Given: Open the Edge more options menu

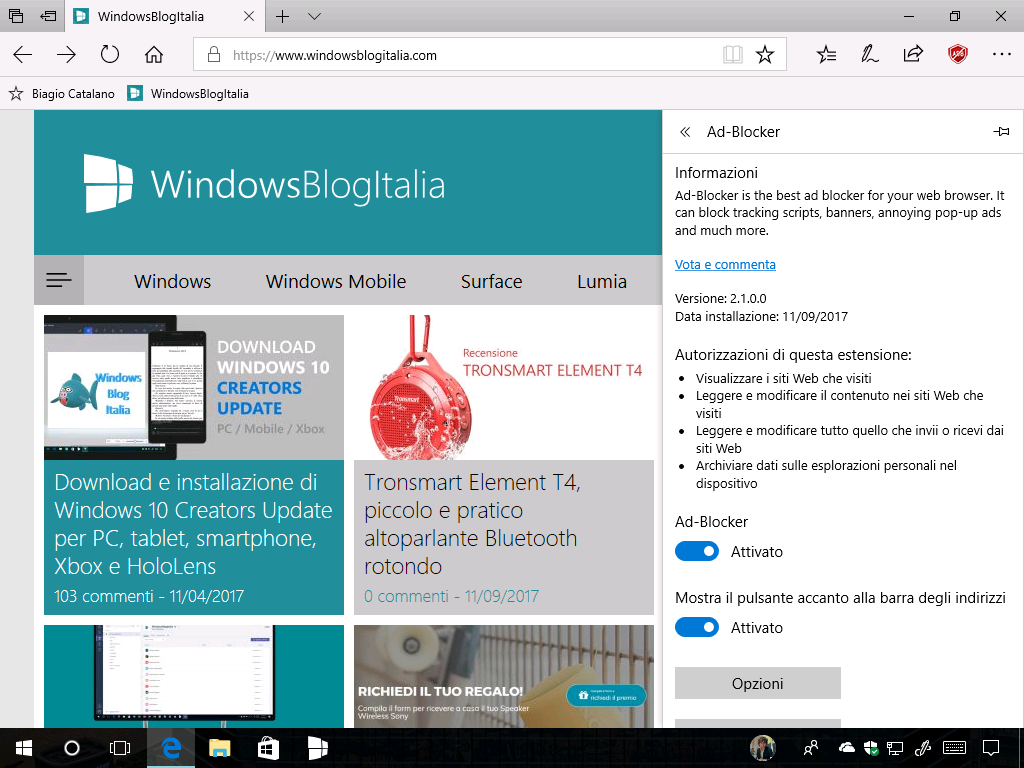Looking at the screenshot, I should (x=1001, y=54).
